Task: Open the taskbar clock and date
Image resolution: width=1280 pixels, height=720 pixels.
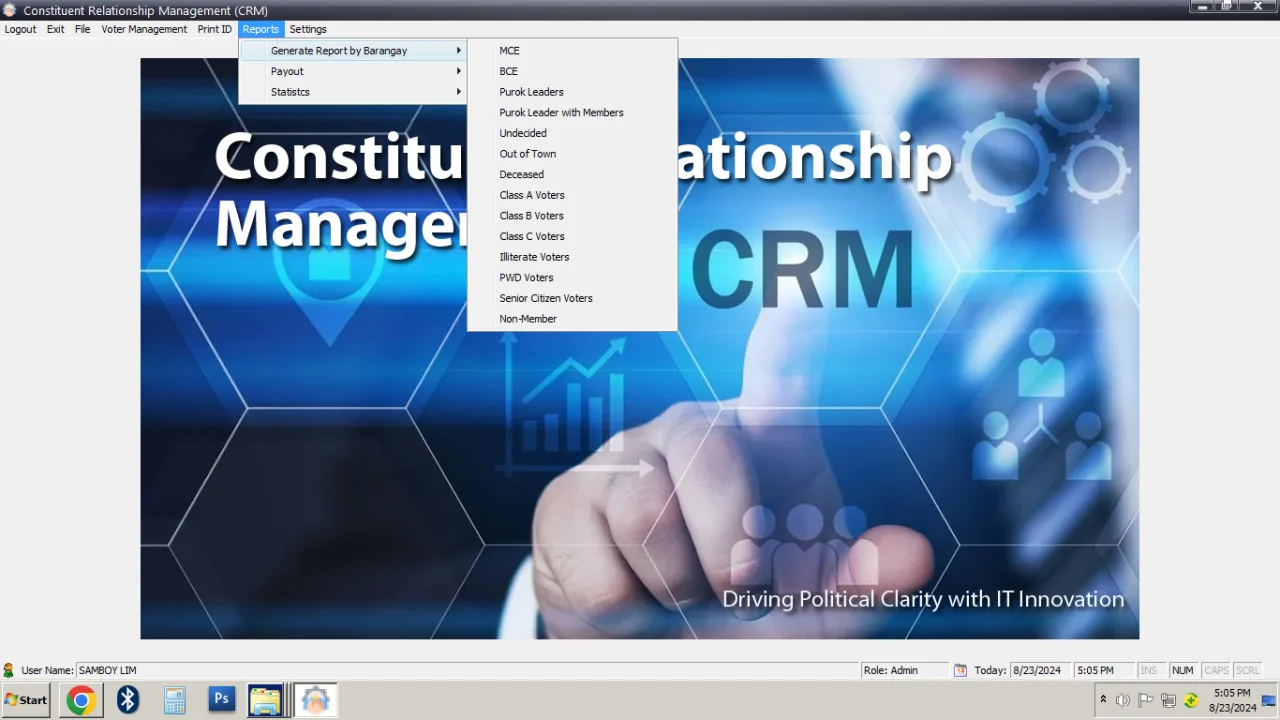Action: [x=1232, y=700]
